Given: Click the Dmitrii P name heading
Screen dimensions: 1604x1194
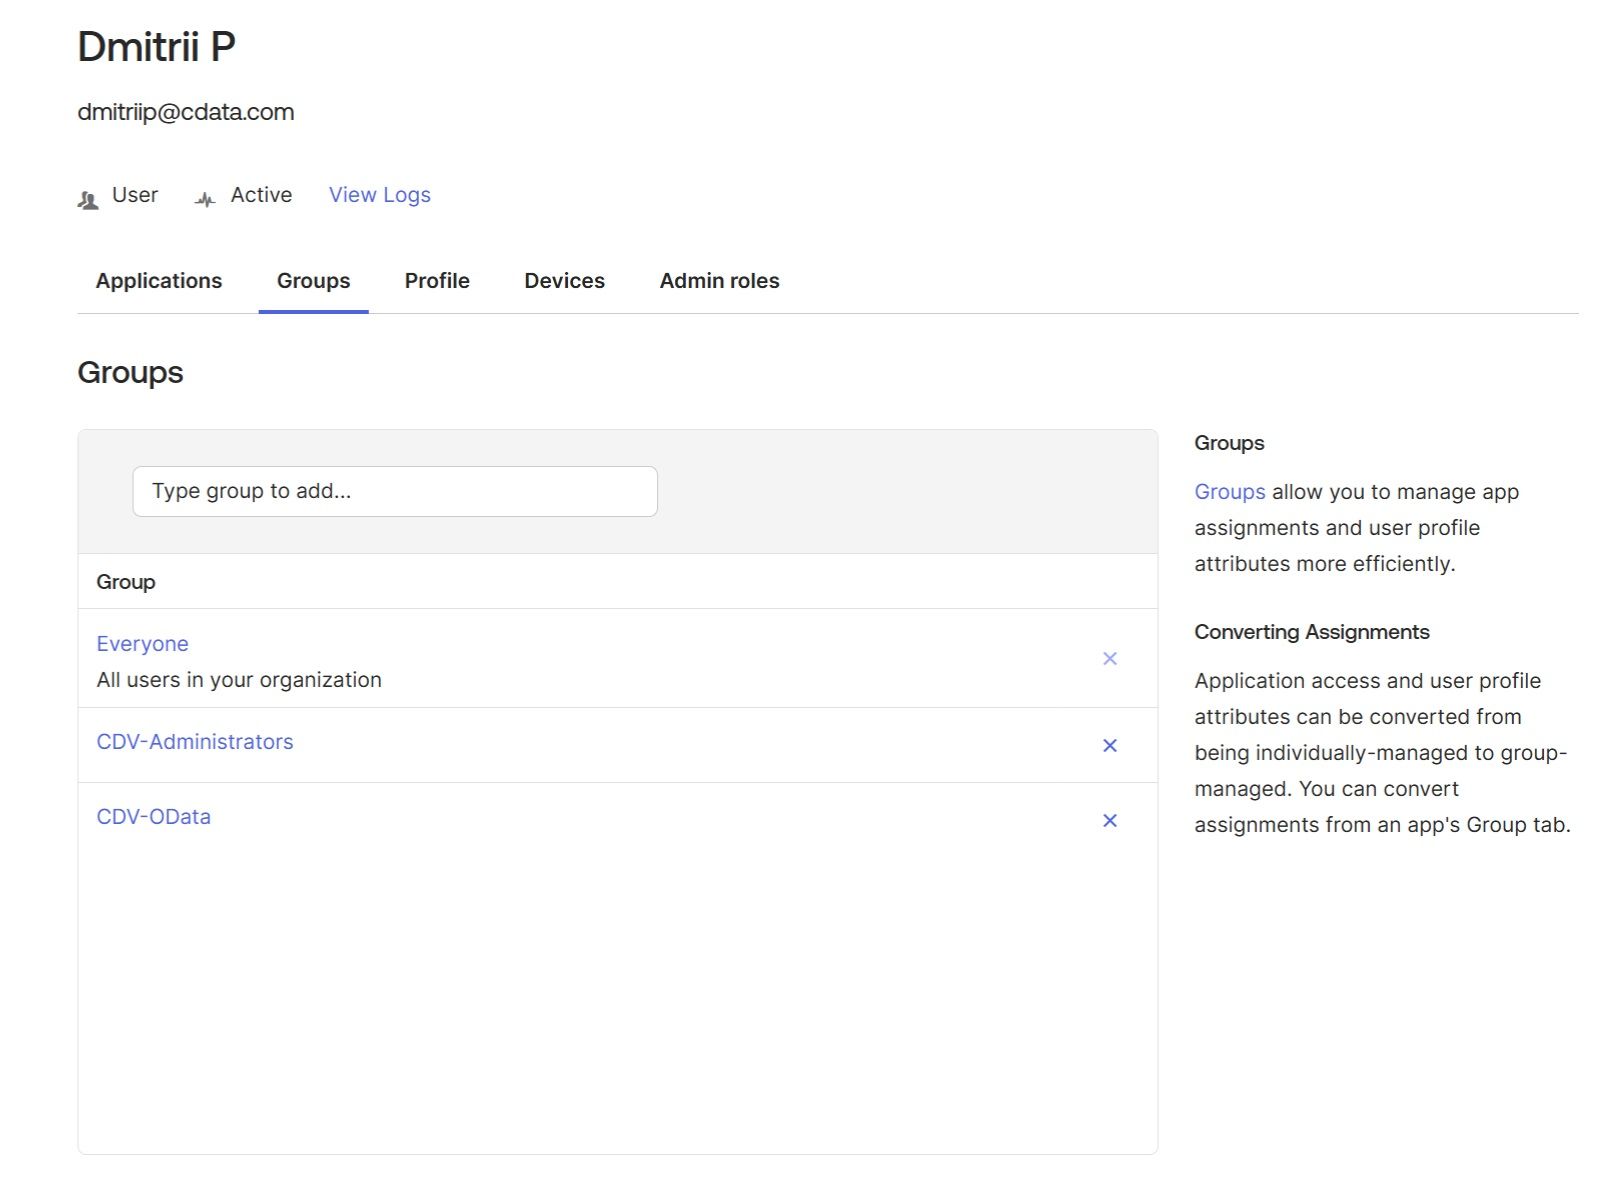Looking at the screenshot, I should pyautogui.click(x=157, y=47).
